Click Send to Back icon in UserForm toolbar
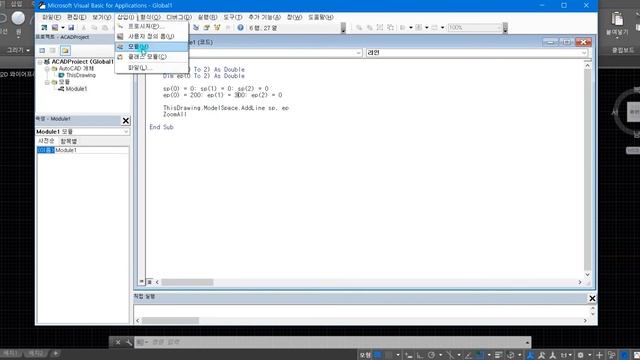 (369, 28)
